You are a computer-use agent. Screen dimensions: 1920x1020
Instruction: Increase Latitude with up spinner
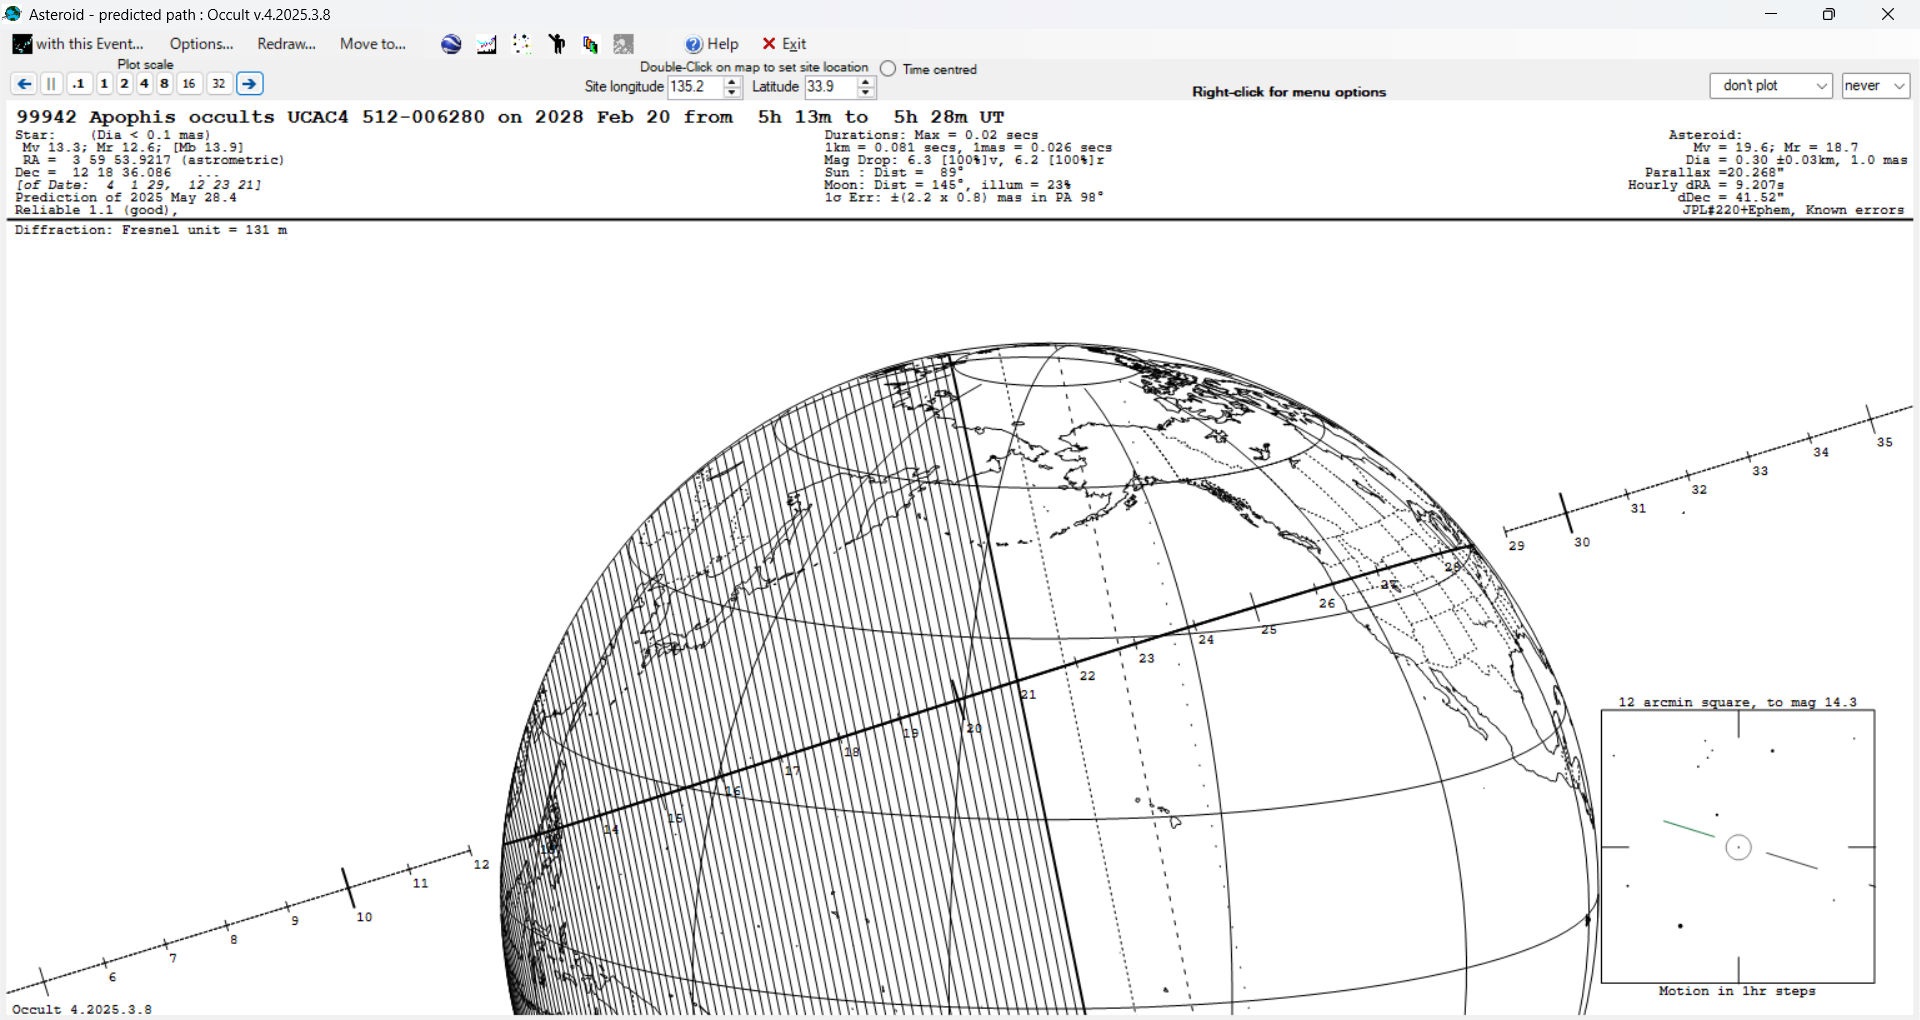[866, 82]
